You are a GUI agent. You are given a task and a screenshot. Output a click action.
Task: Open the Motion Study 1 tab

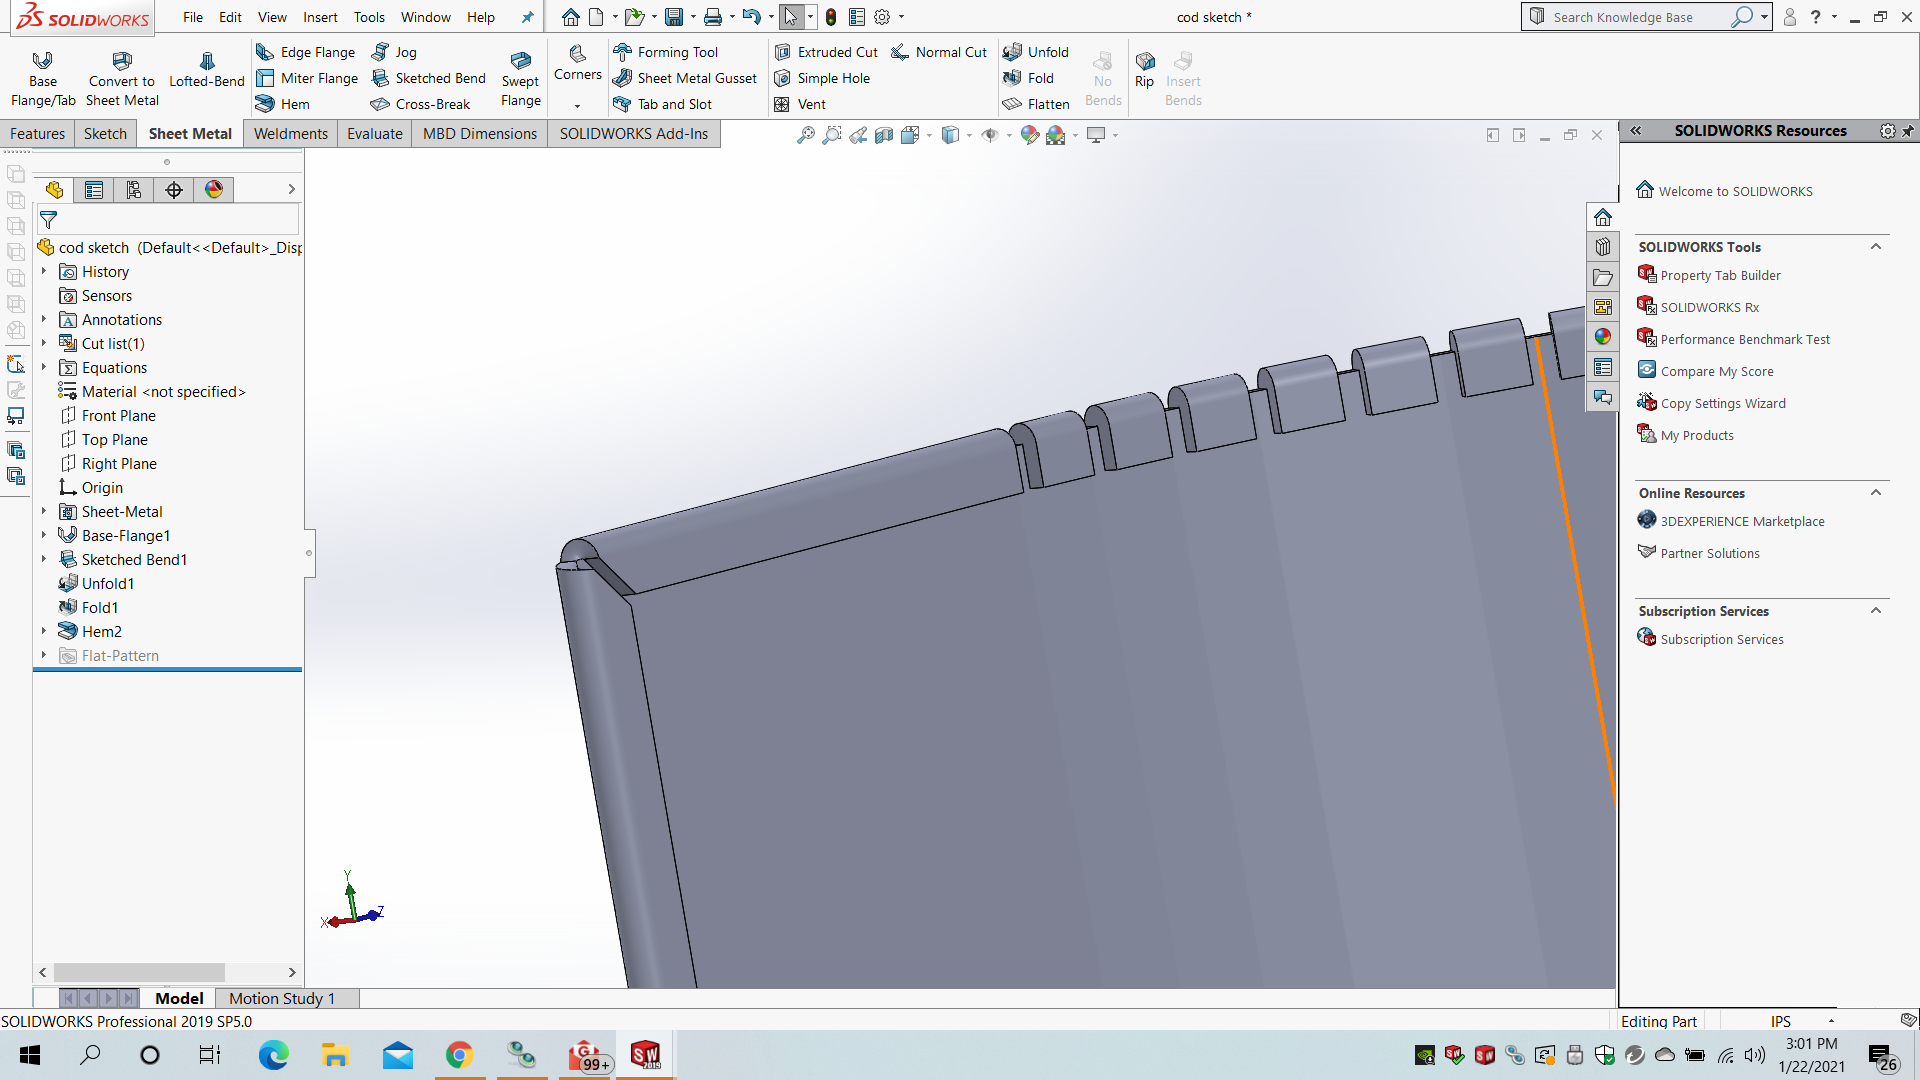click(282, 998)
